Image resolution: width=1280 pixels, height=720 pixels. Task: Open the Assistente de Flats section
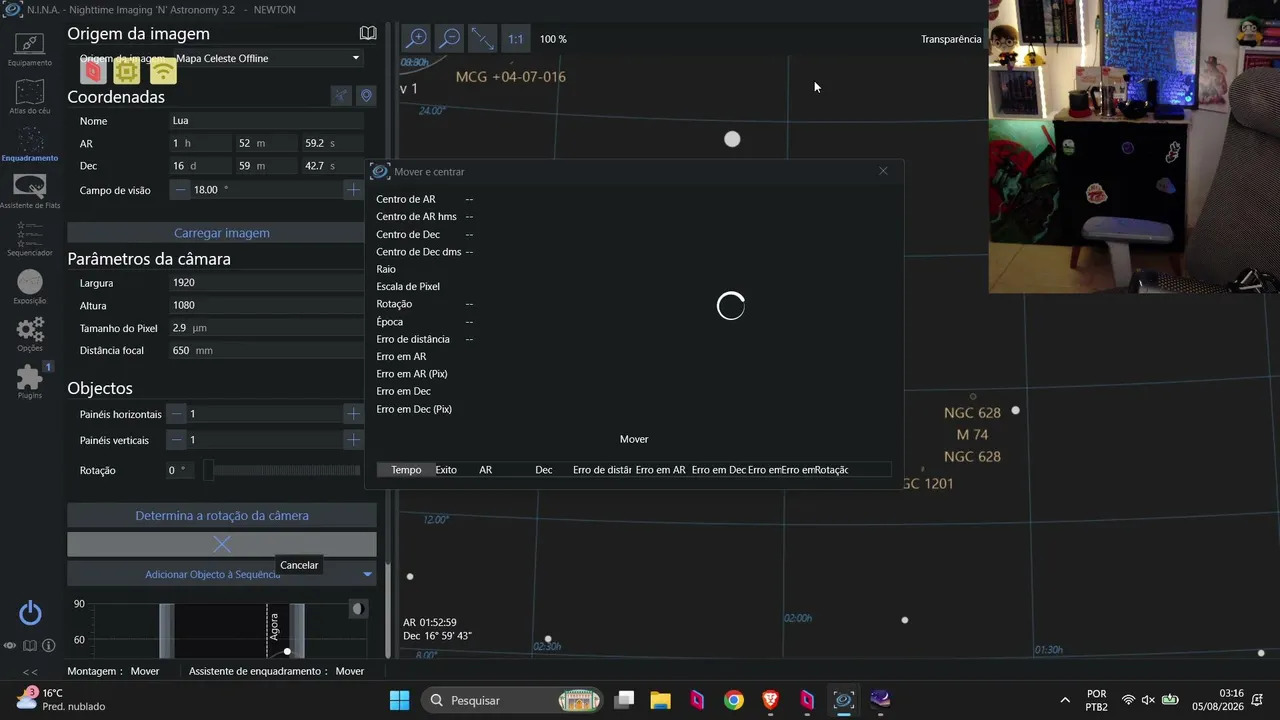30,190
